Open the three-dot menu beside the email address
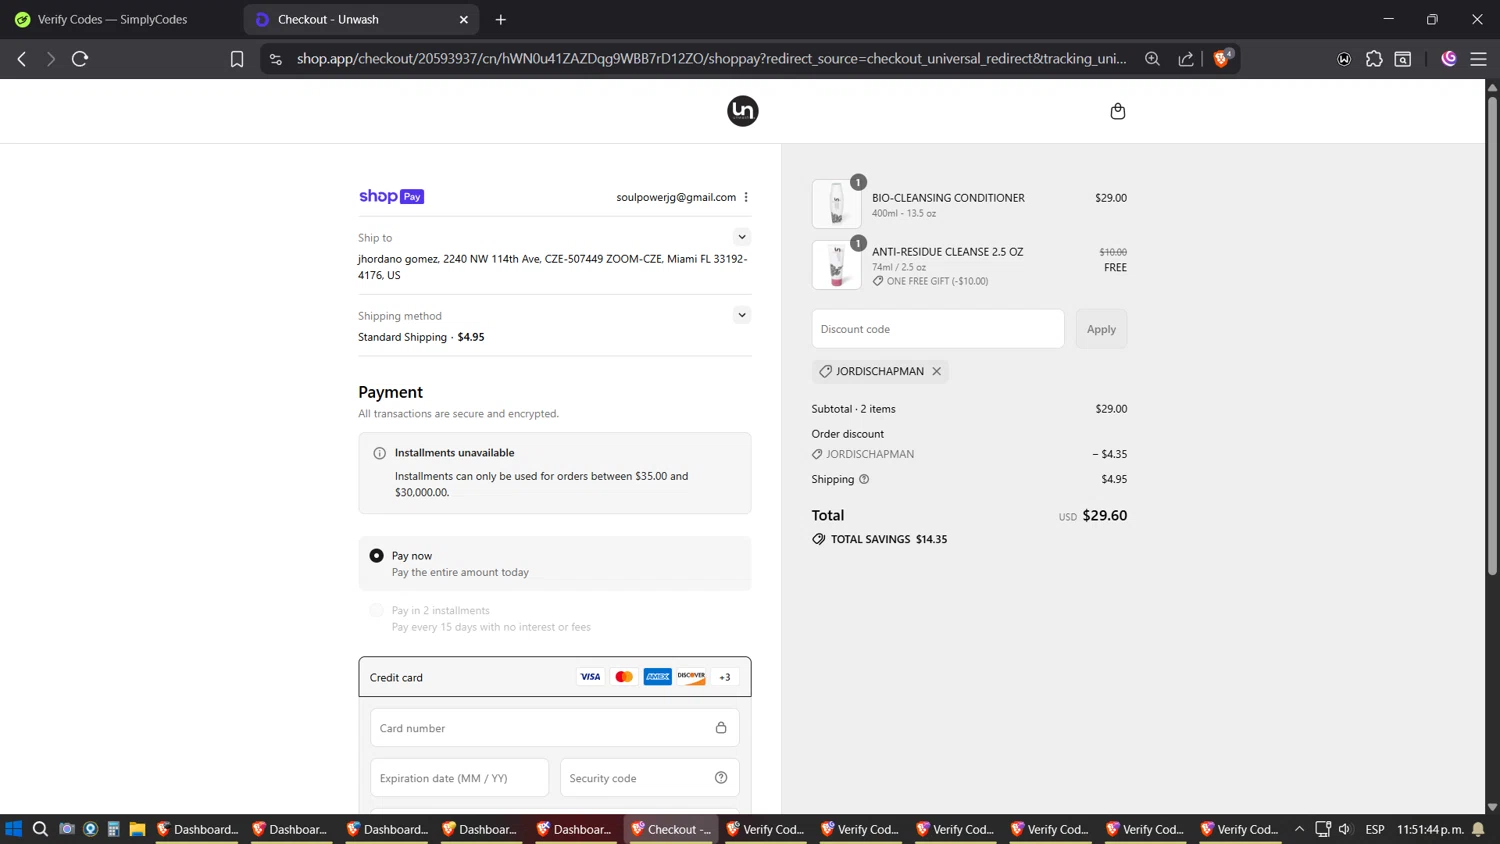This screenshot has width=1500, height=844. point(746,197)
